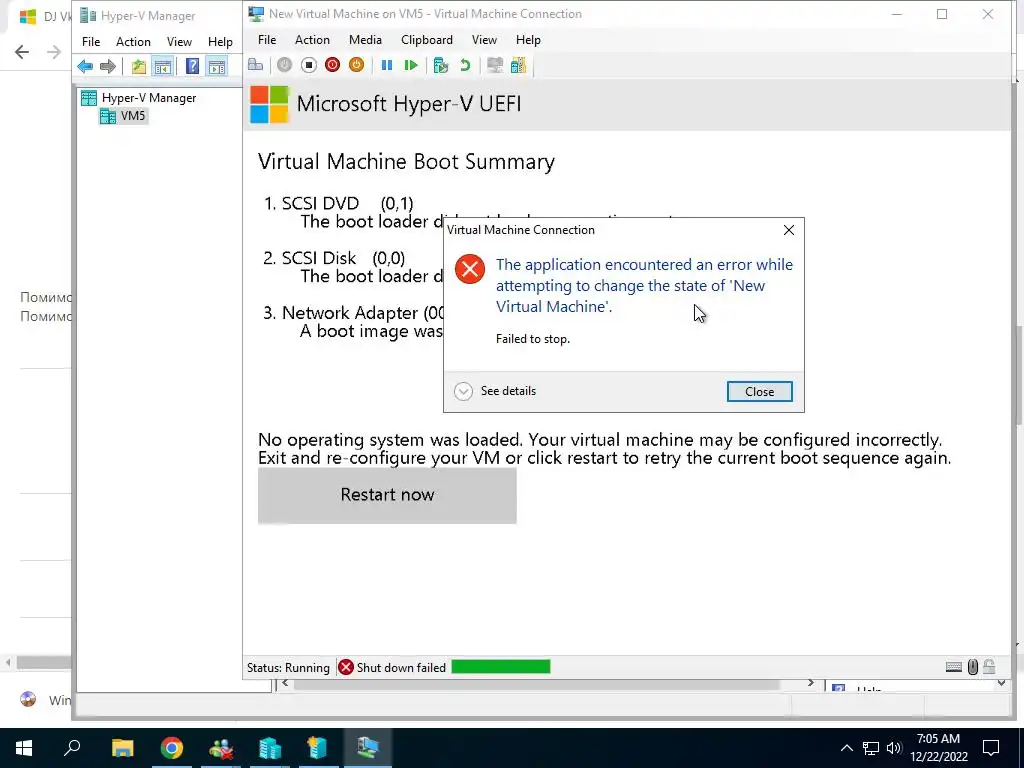Click Up one level folder icon
Viewport: 1024px width, 768px height.
[x=138, y=66]
